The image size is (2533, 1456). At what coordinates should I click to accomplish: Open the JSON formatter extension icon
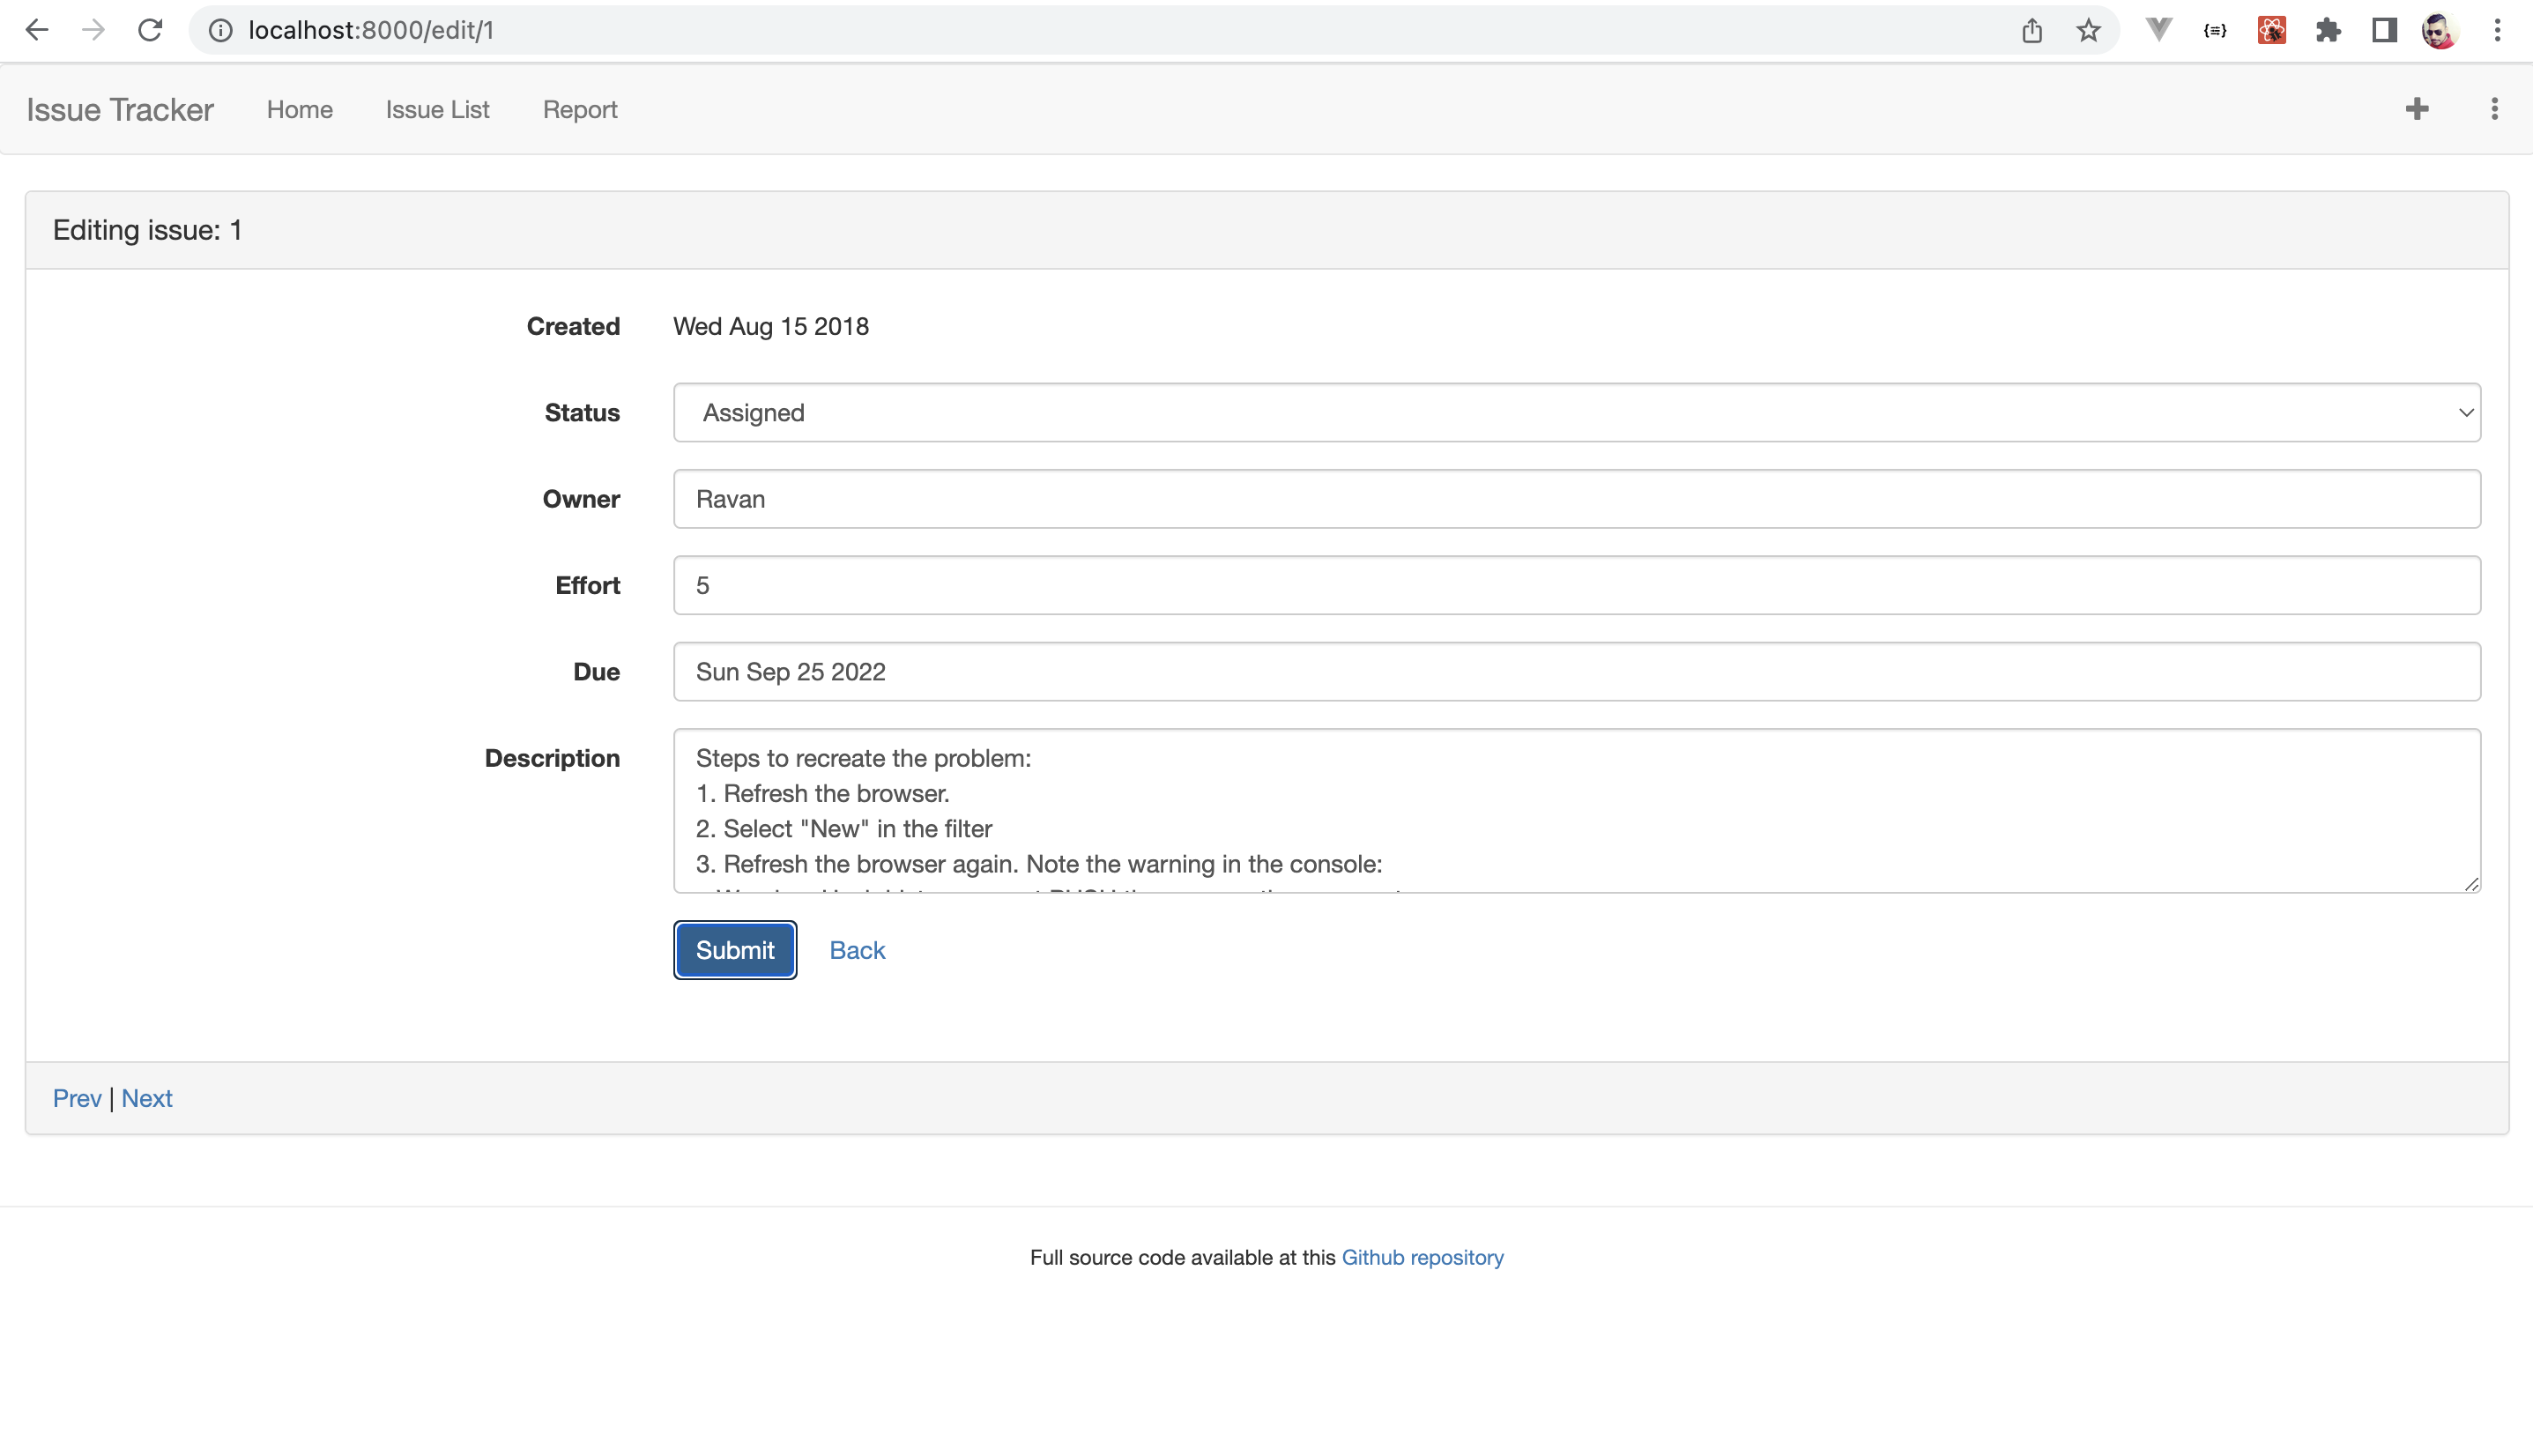tap(2215, 30)
